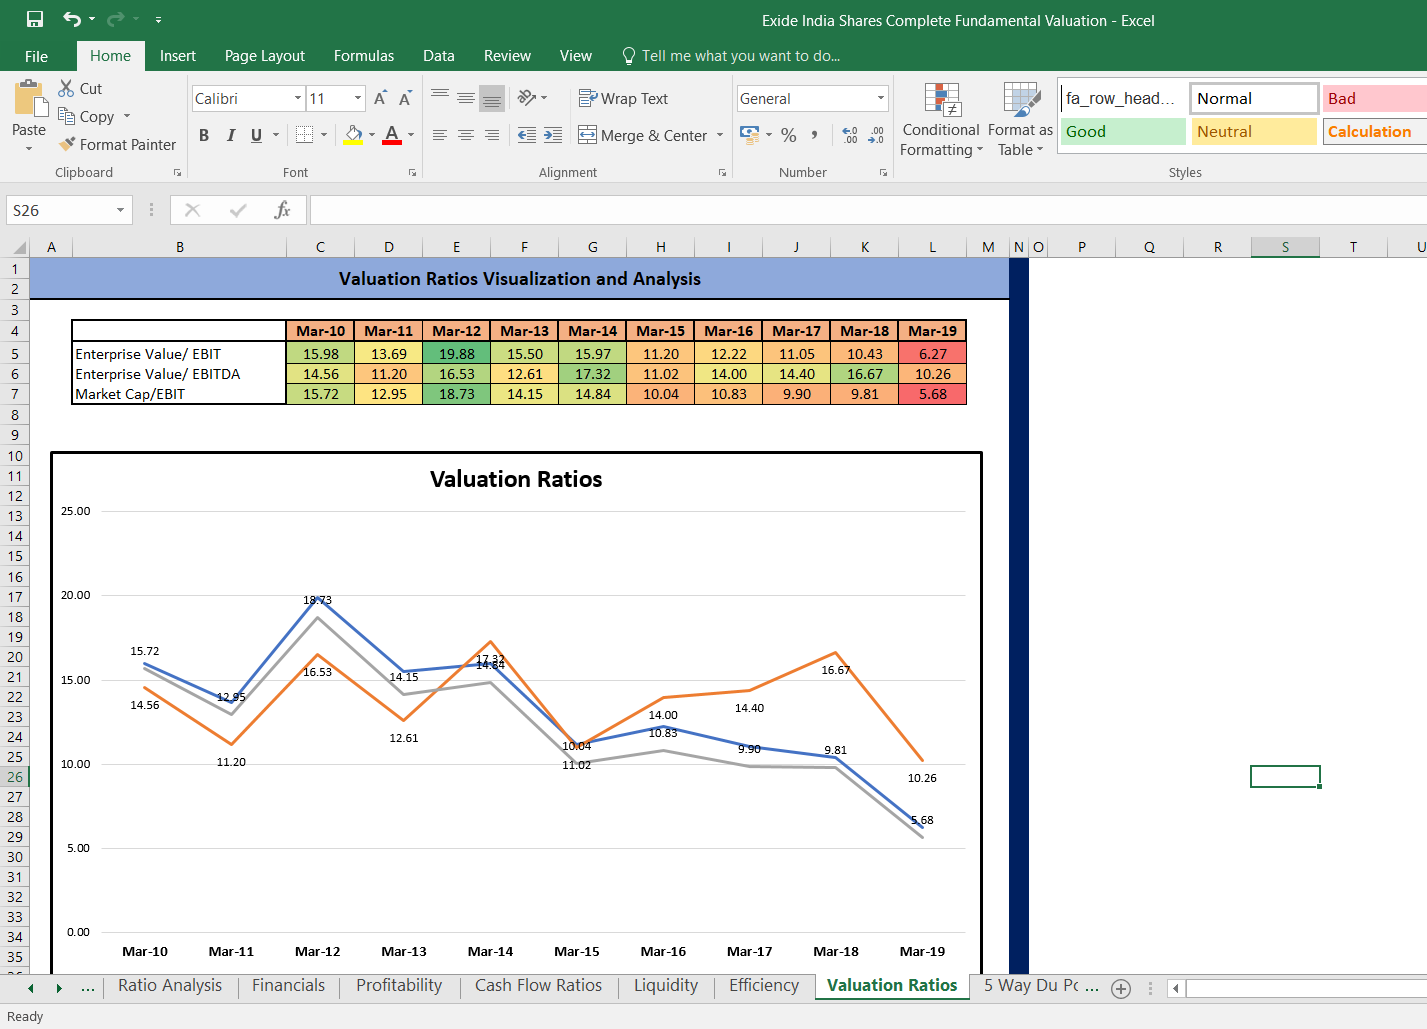The height and width of the screenshot is (1029, 1427).
Task: Toggle Bold formatting
Action: click(x=204, y=135)
